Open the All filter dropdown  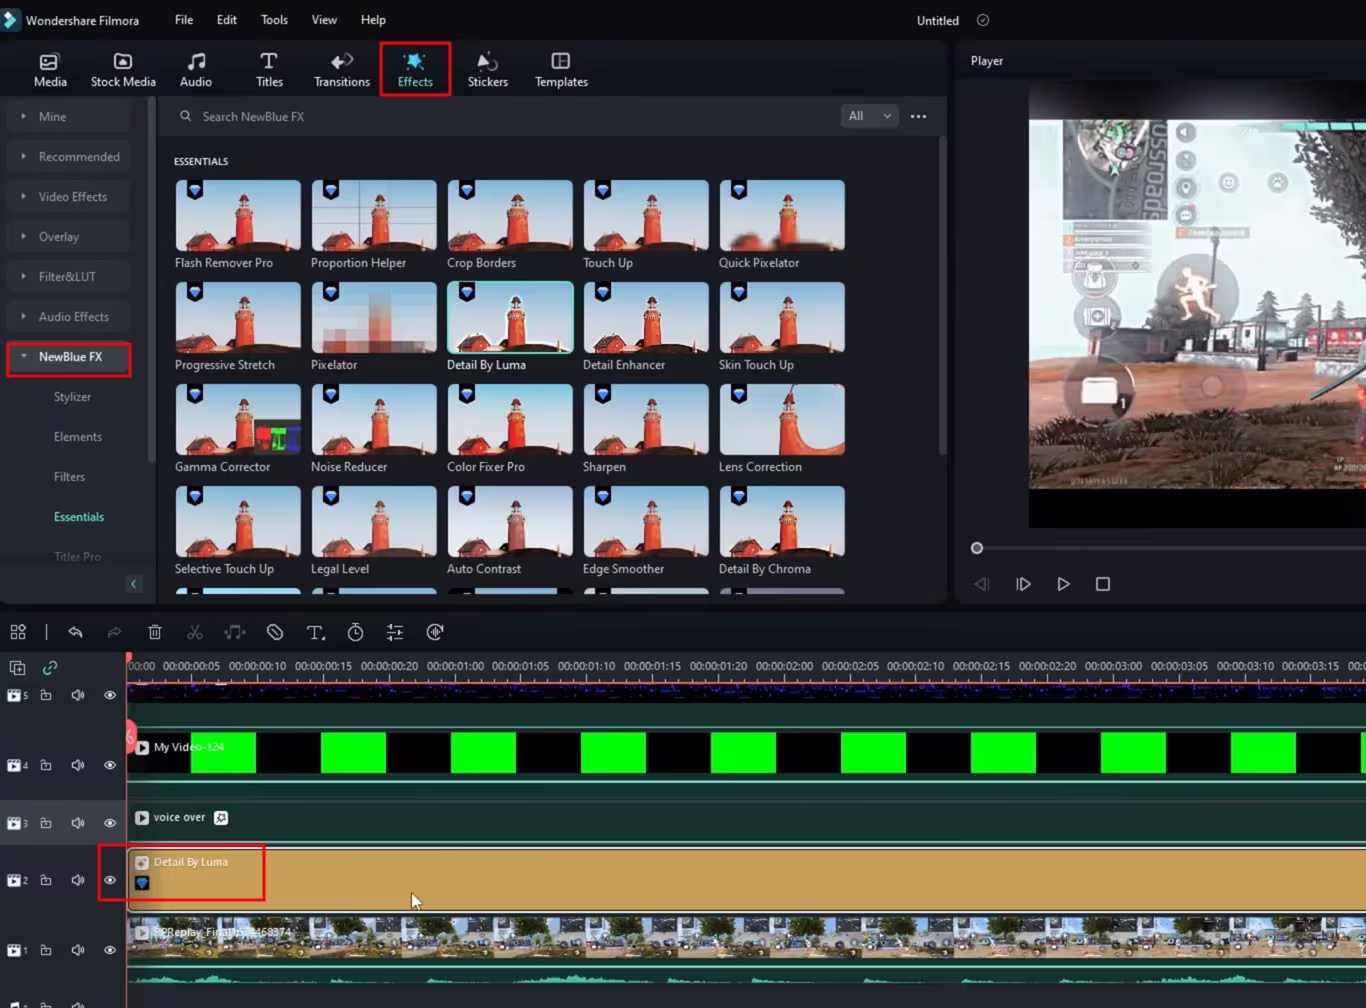869,116
